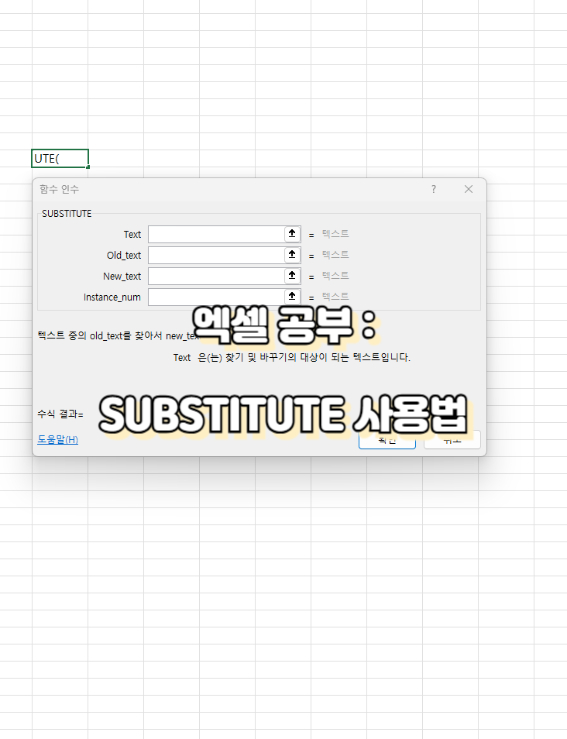567x739 pixels.
Task: Click the Old_text argument label
Action: (123, 255)
